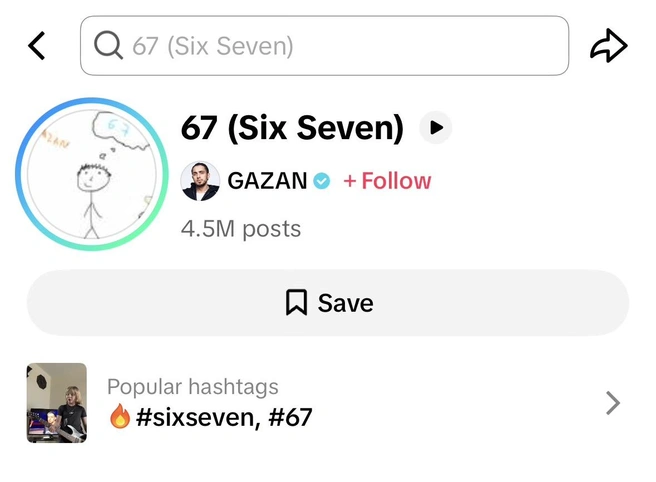
Task: Open the GAZAN artist name link
Action: click(x=267, y=181)
